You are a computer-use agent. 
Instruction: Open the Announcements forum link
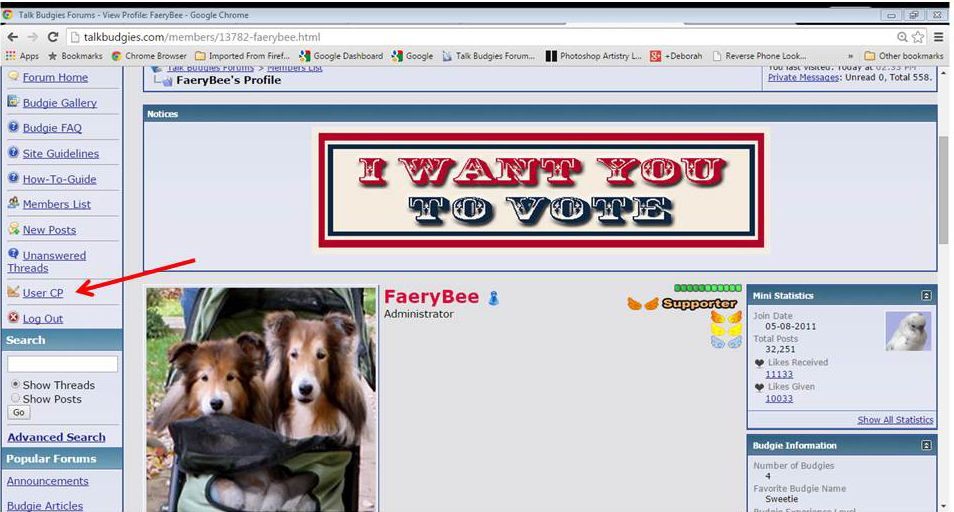click(x=48, y=480)
